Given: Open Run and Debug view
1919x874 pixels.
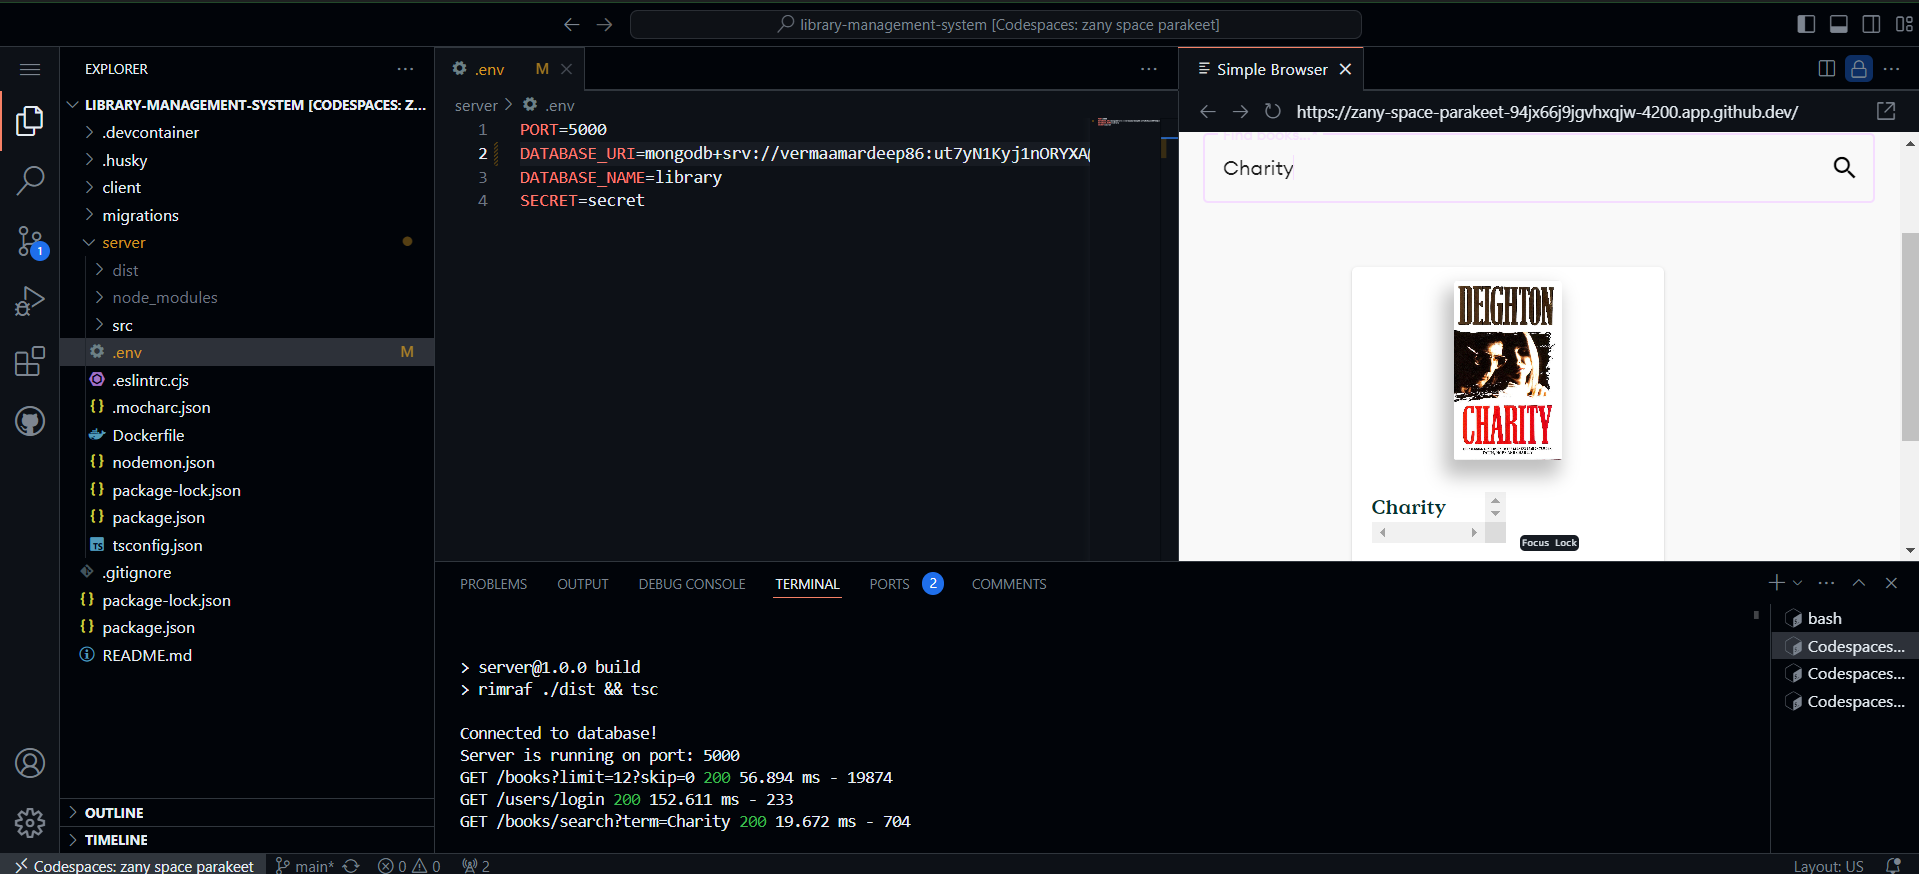Looking at the screenshot, I should [x=30, y=301].
